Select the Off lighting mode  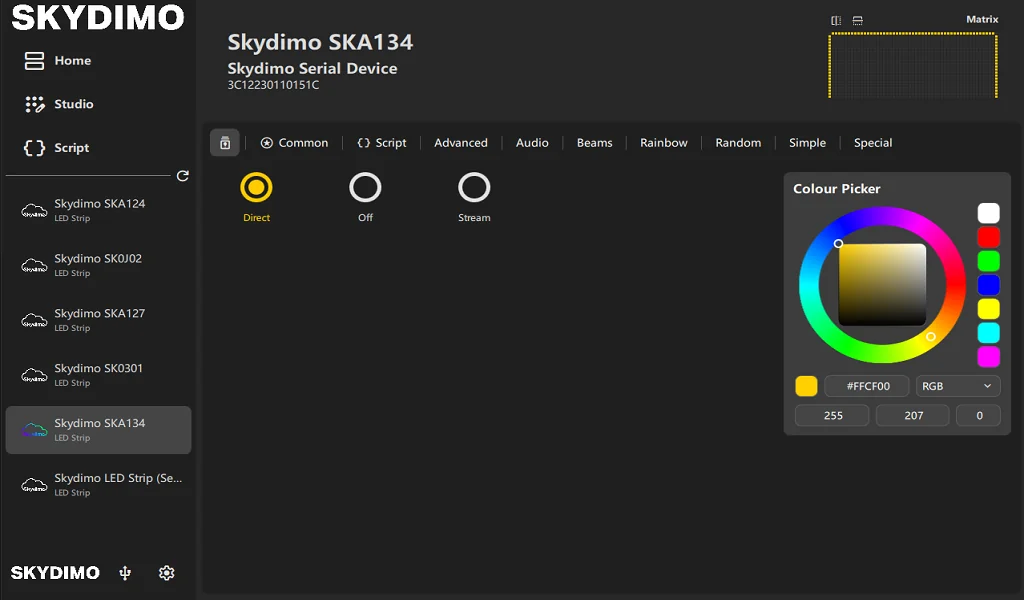point(365,187)
